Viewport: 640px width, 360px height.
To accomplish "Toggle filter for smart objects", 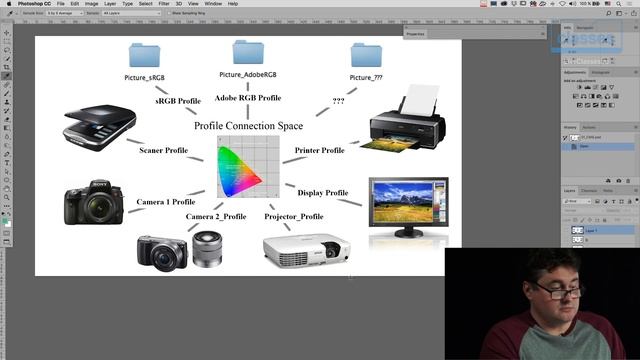I will tap(629, 201).
